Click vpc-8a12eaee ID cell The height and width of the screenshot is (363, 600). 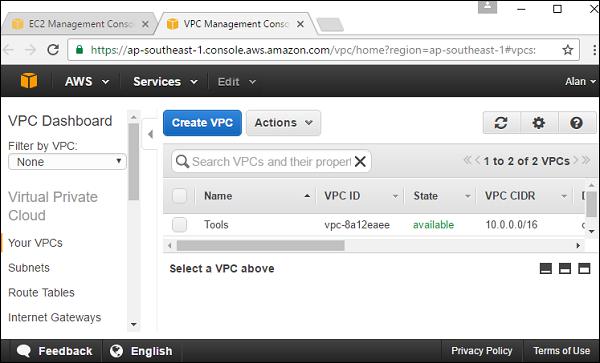357,225
